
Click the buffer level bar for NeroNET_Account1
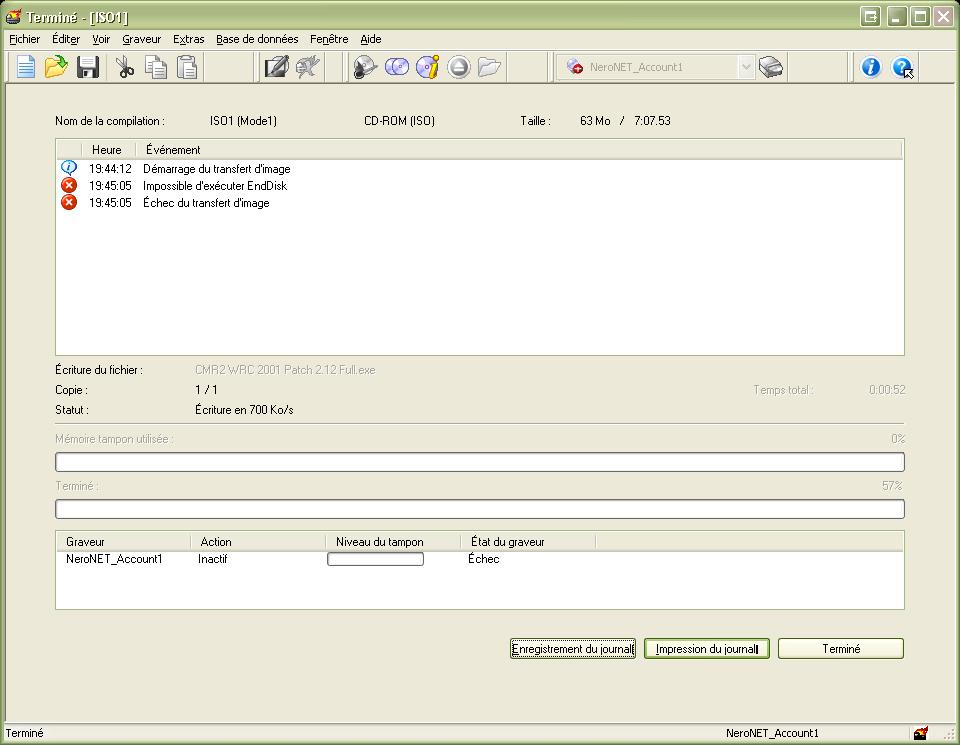[x=375, y=559]
